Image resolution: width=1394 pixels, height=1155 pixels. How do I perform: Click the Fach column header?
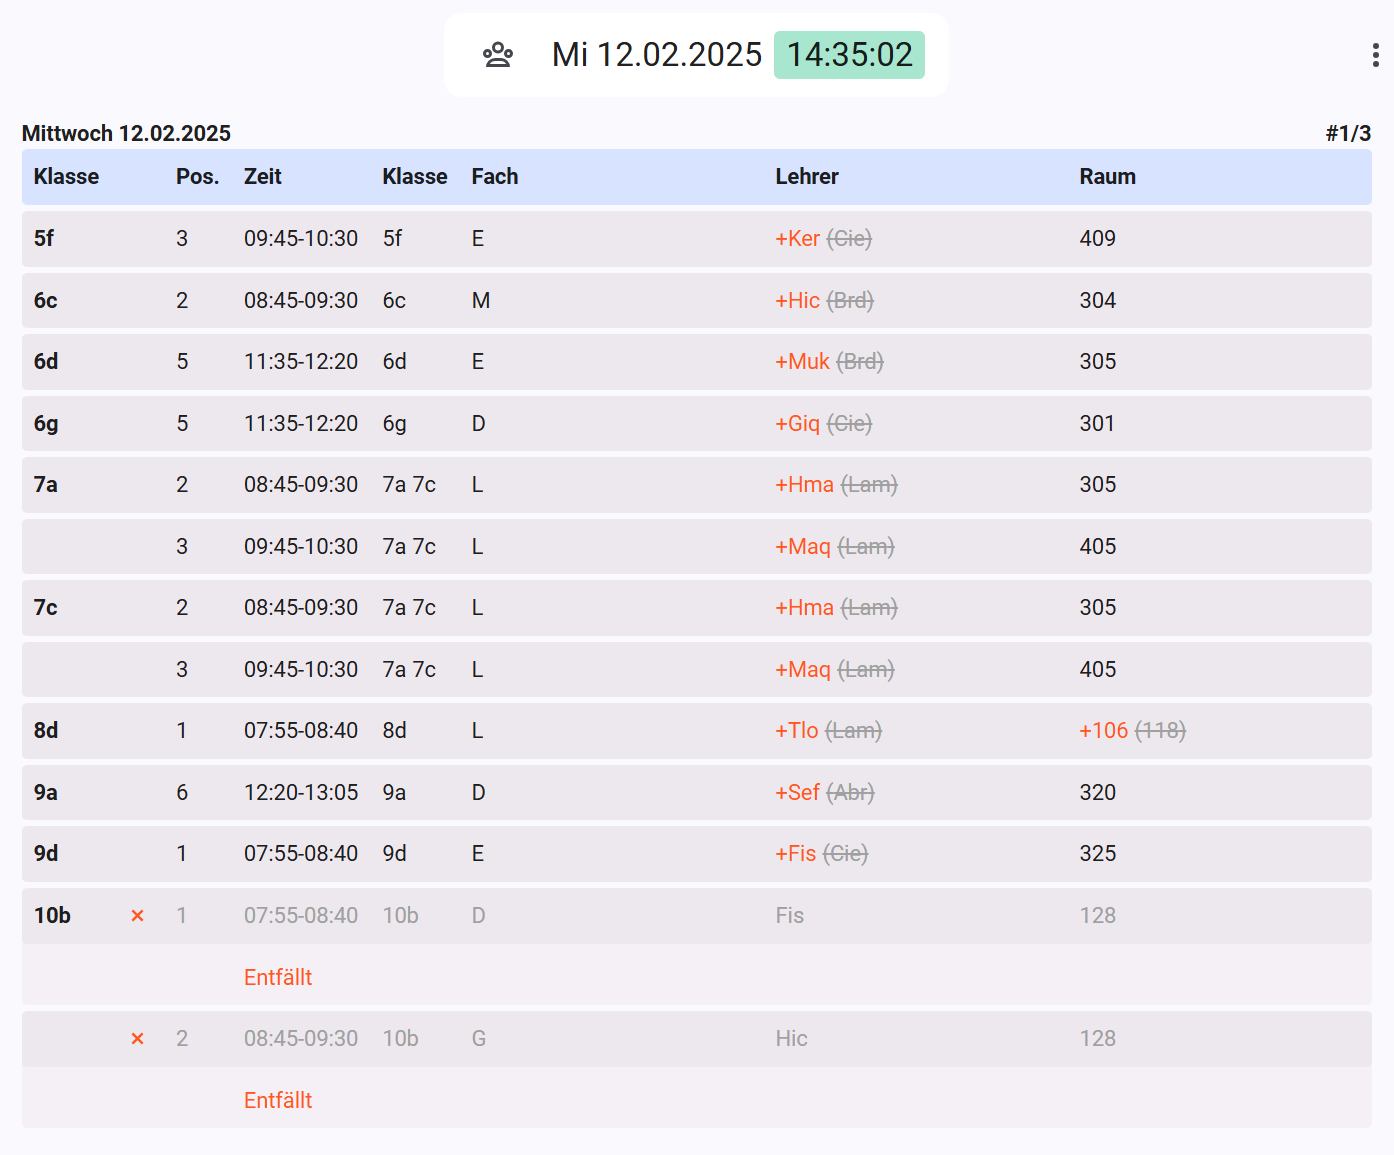(x=495, y=177)
